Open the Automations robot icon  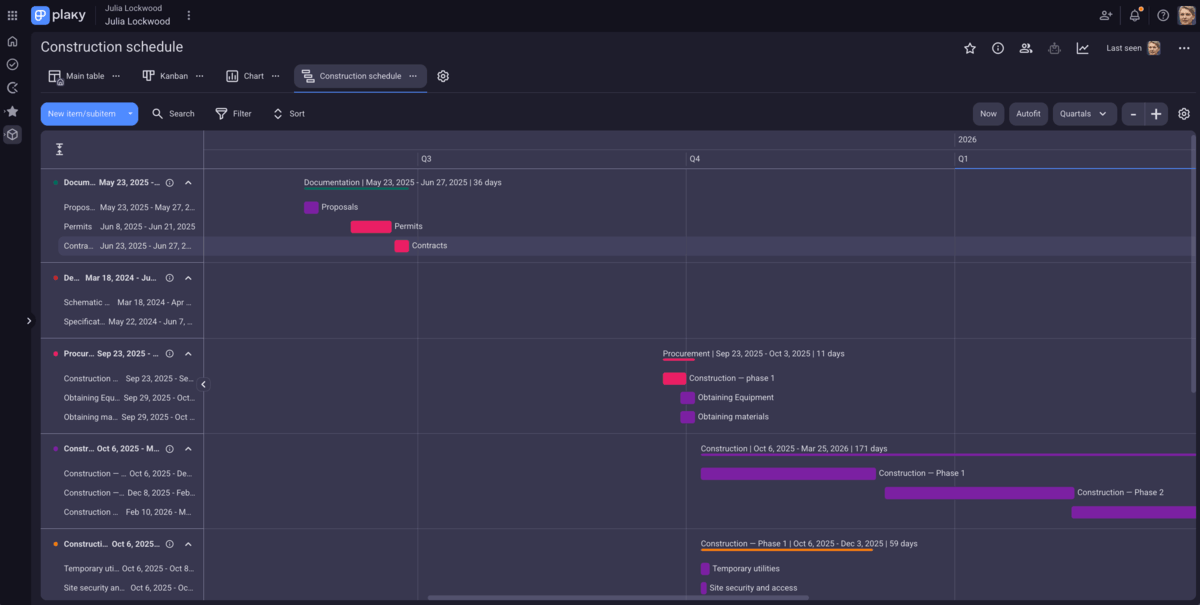click(1054, 47)
